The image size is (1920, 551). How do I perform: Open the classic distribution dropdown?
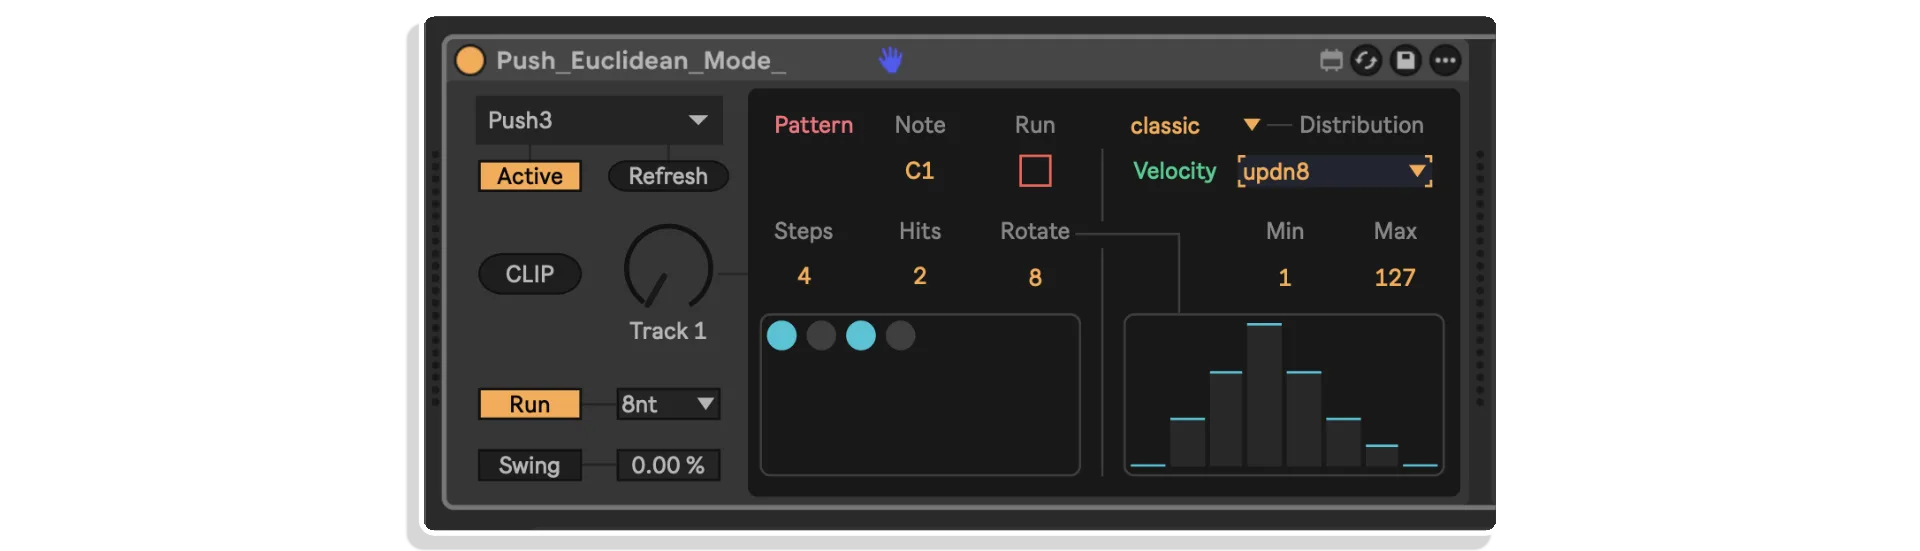pyautogui.click(x=1195, y=125)
